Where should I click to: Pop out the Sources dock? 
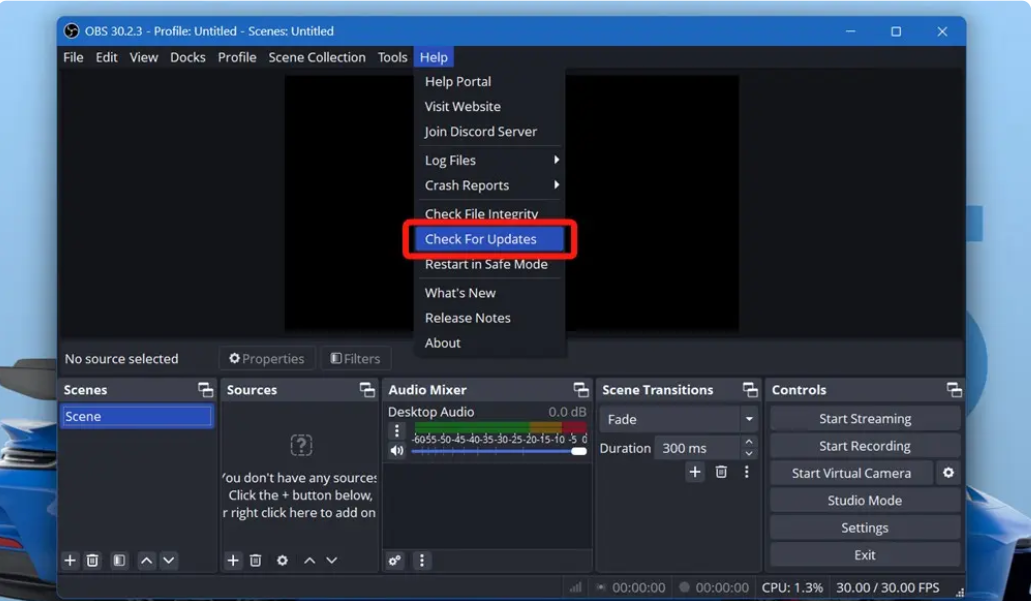[368, 390]
